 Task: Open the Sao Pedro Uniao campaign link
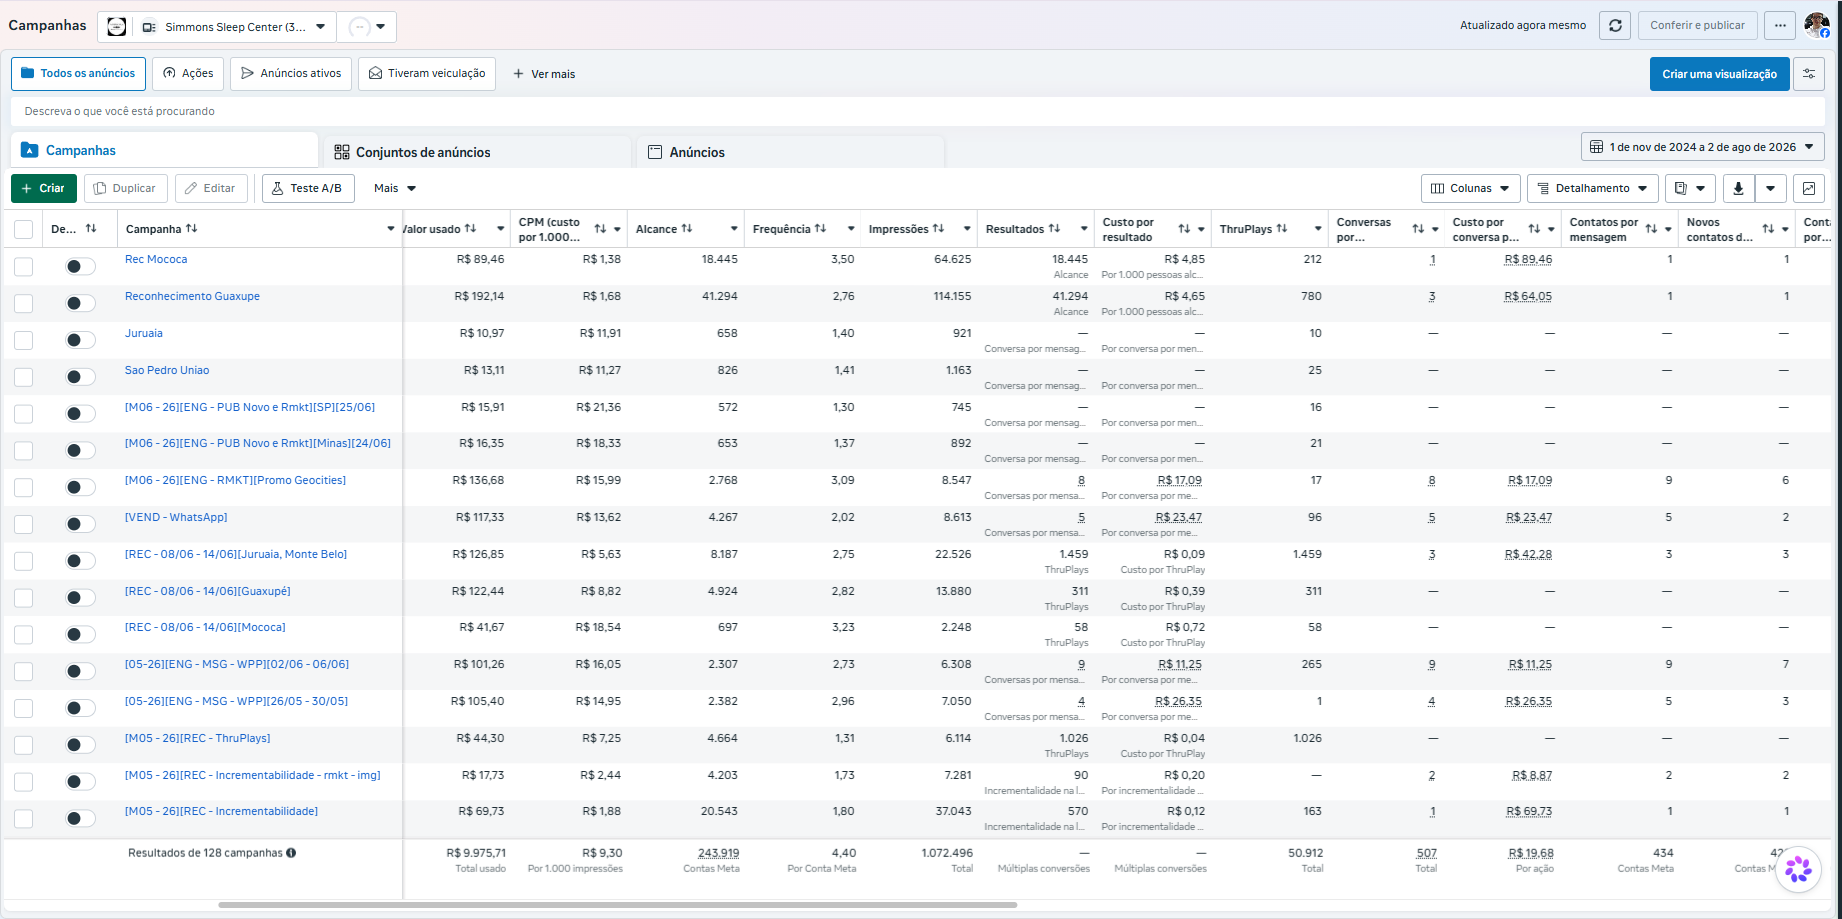pos(167,370)
